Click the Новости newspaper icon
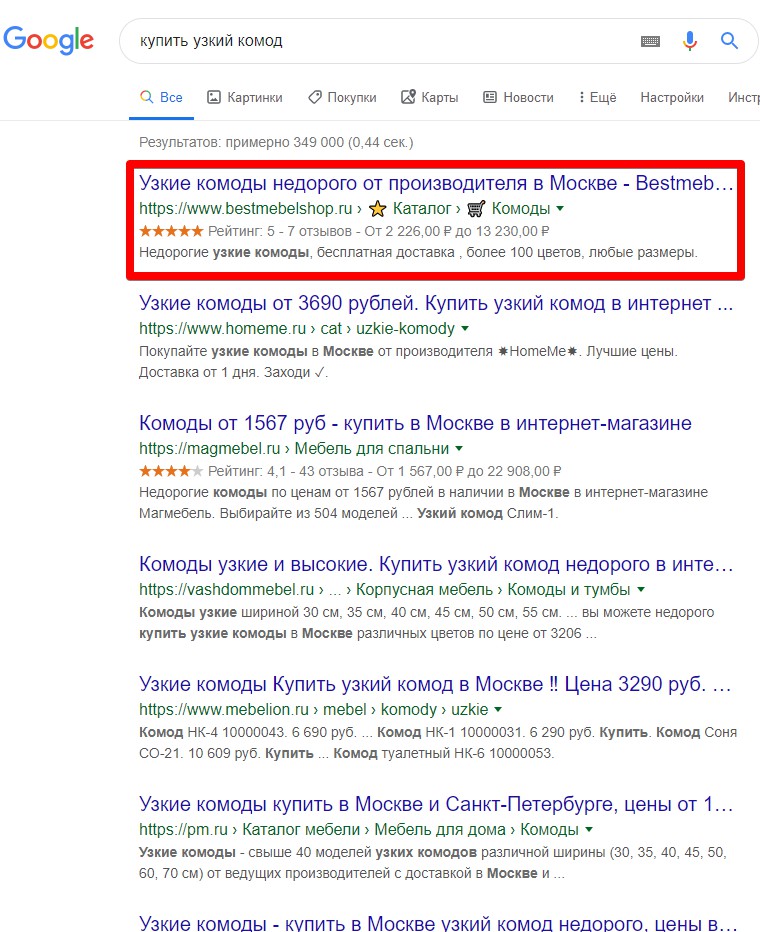The height and width of the screenshot is (932, 760). (490, 97)
